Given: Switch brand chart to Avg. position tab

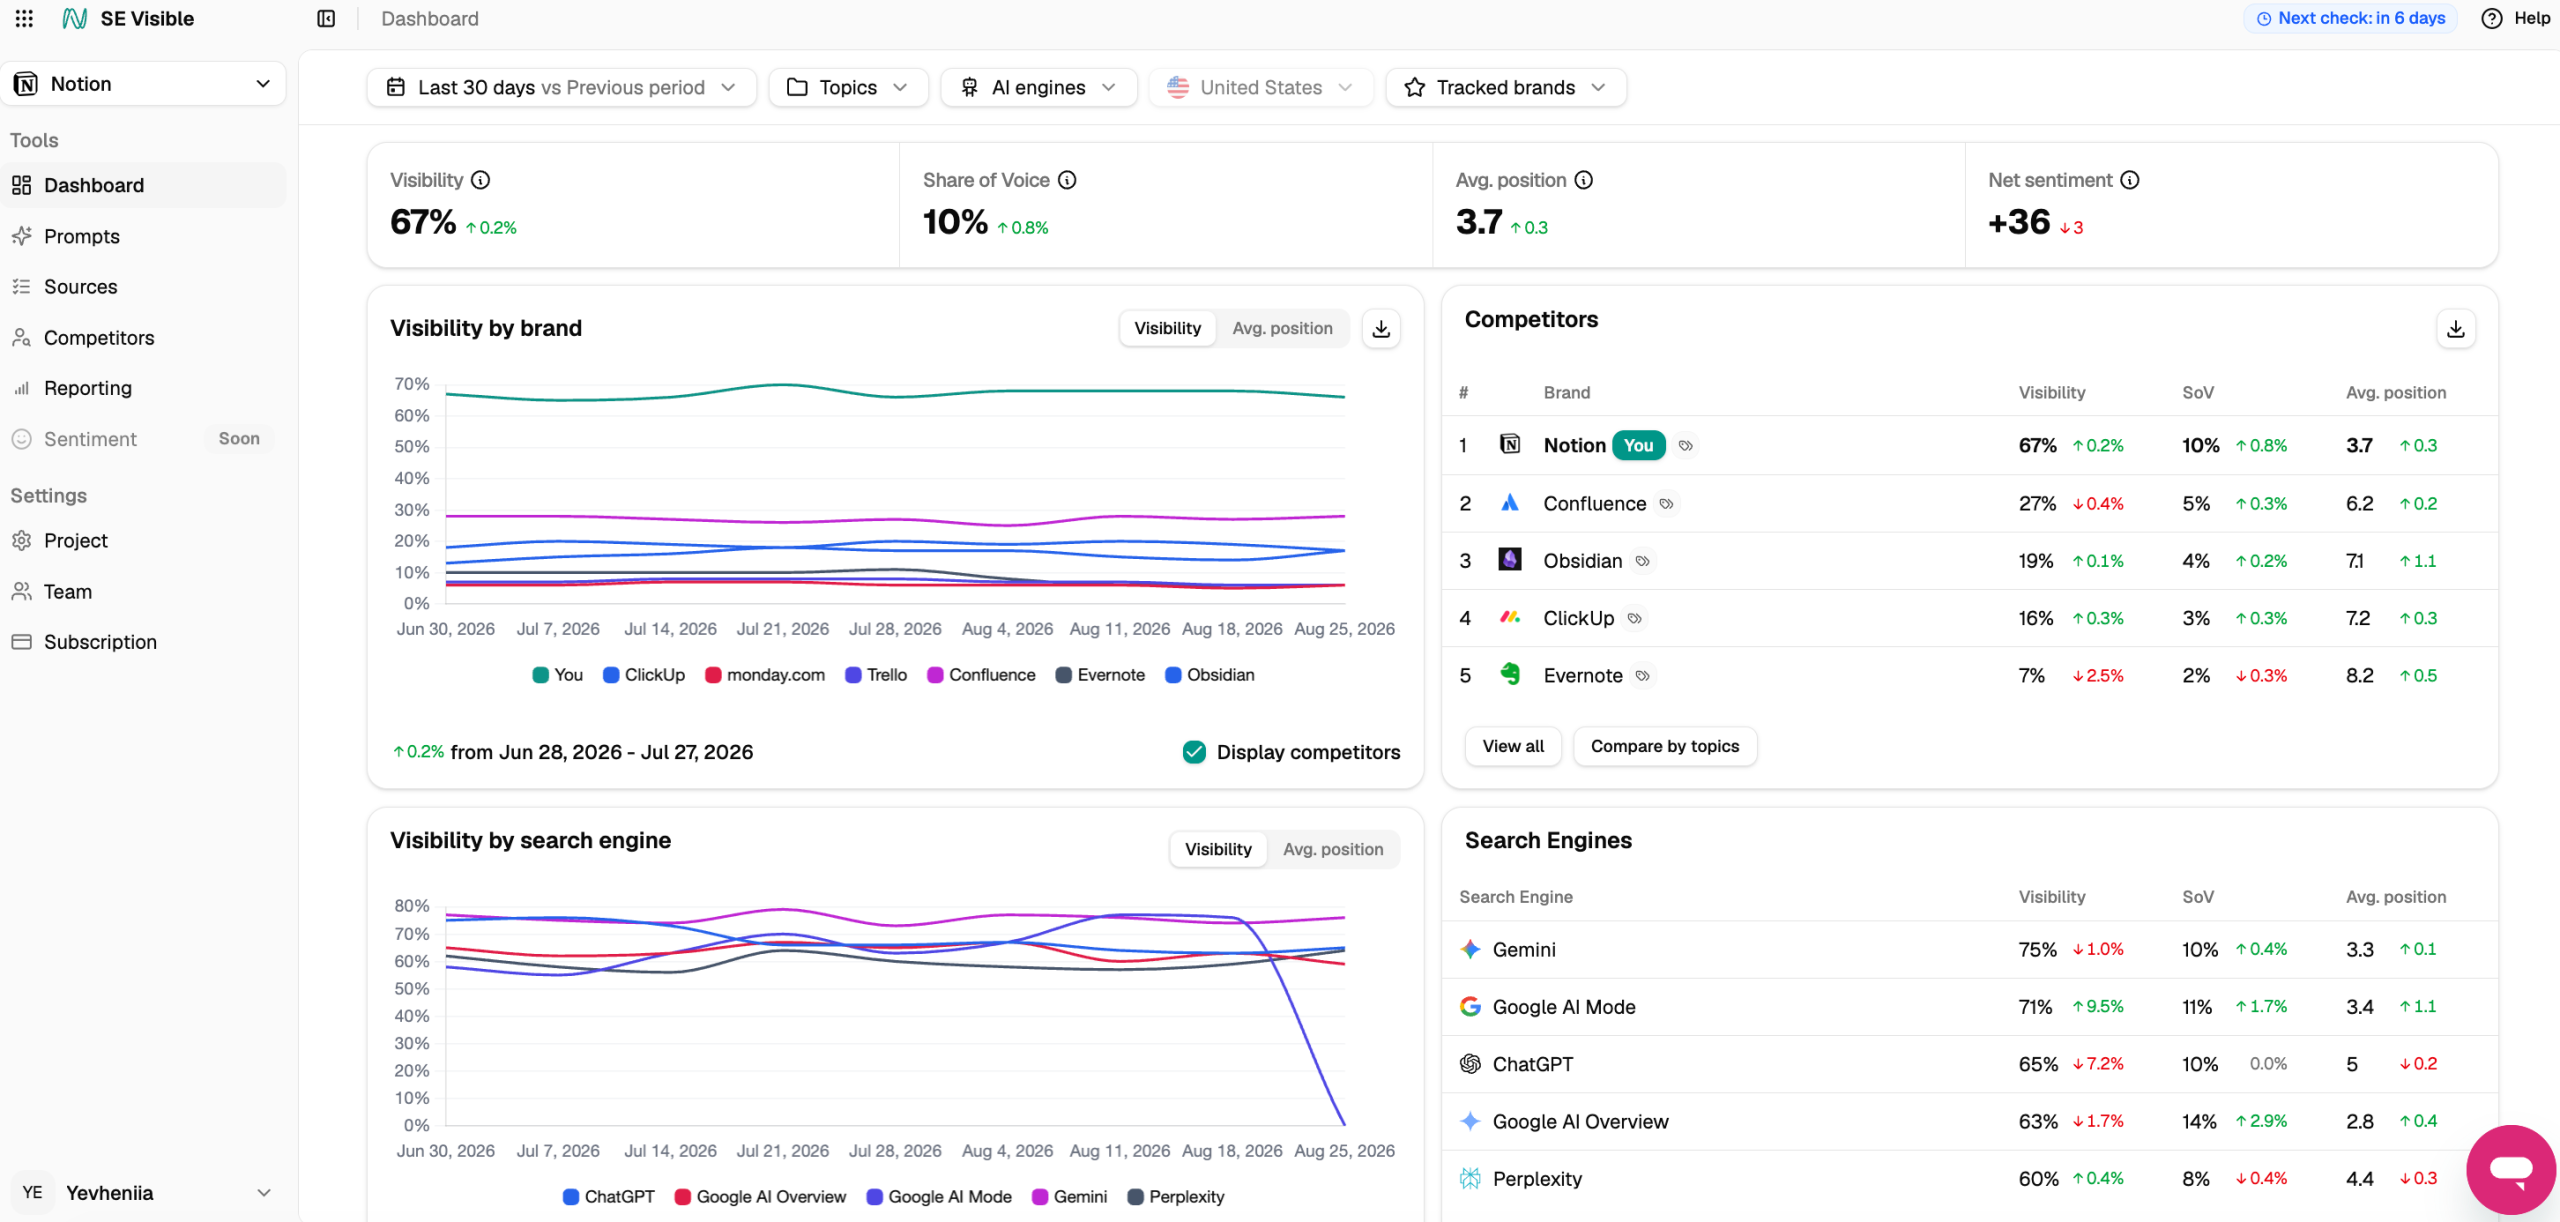Looking at the screenshot, I should point(1282,328).
